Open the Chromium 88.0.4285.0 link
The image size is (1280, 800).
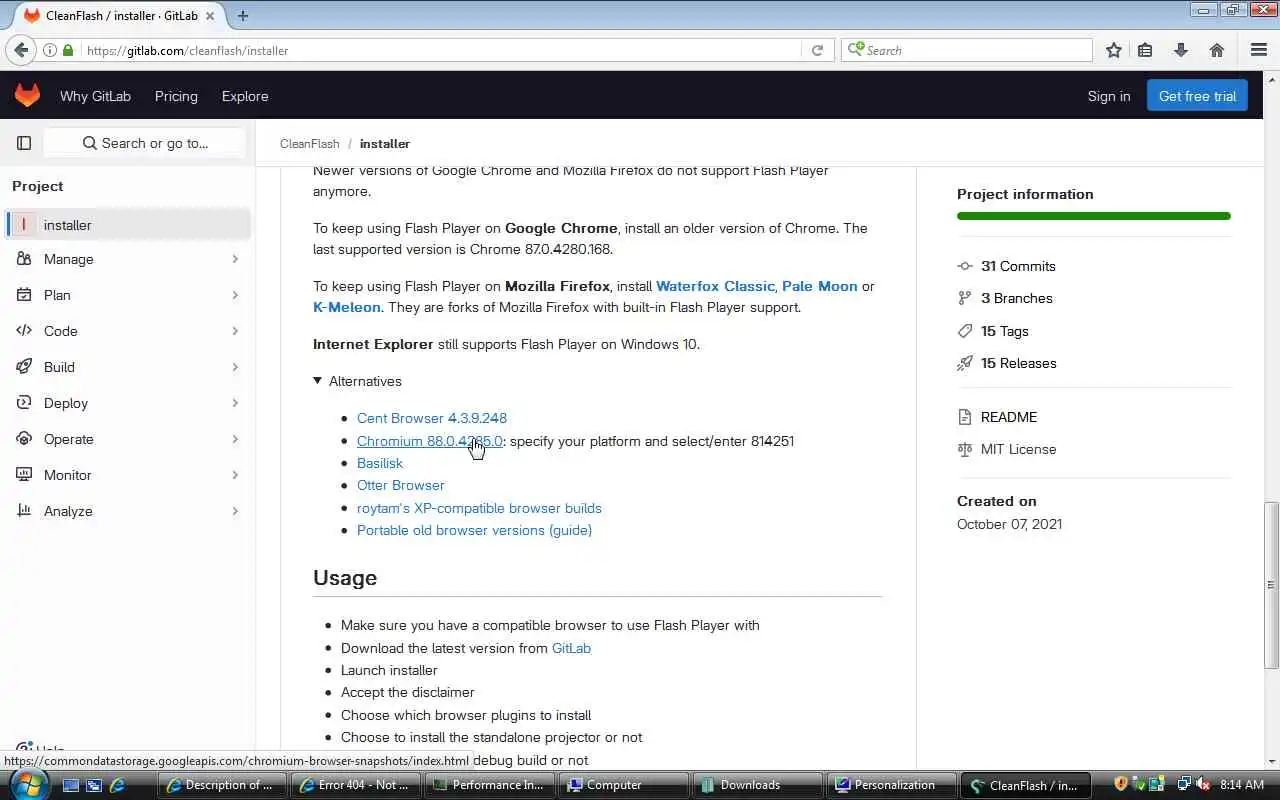tap(429, 441)
